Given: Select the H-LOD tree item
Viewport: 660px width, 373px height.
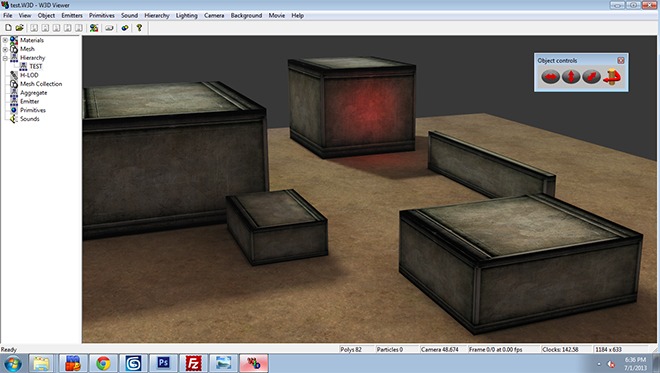Looking at the screenshot, I should [29, 75].
